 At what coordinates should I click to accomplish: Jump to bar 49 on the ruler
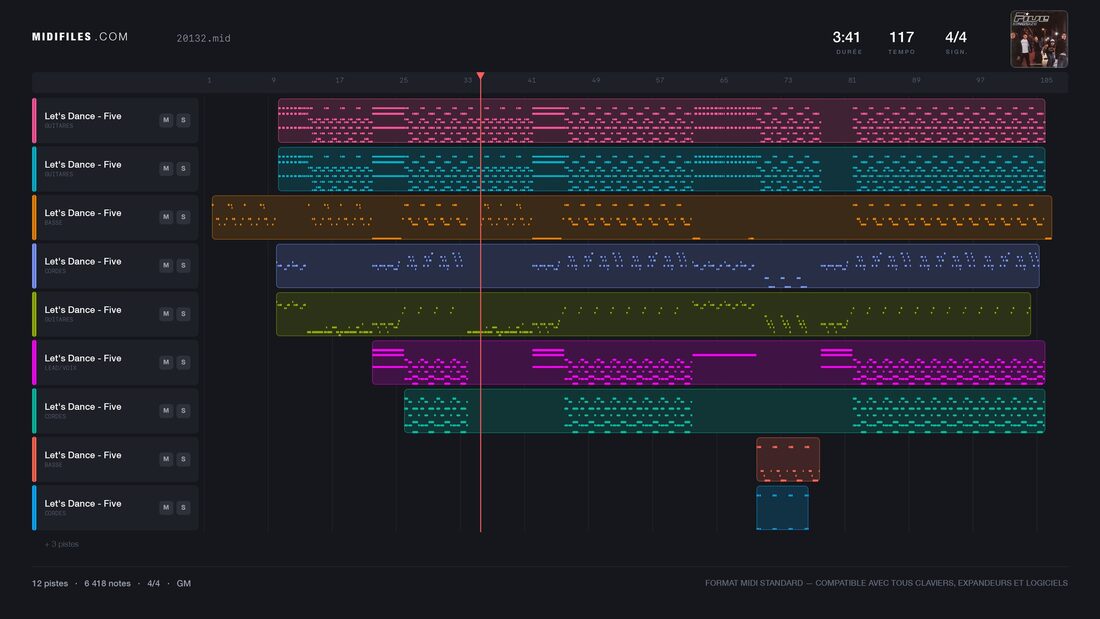coord(596,81)
